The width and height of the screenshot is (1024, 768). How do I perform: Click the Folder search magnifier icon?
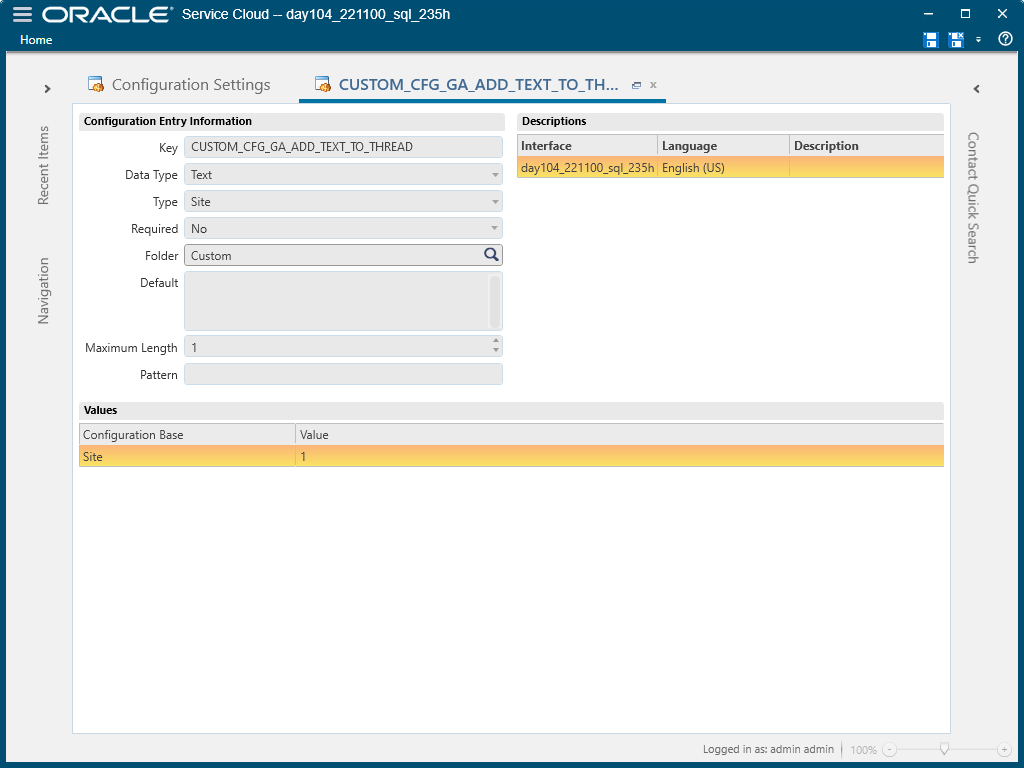[x=491, y=255]
